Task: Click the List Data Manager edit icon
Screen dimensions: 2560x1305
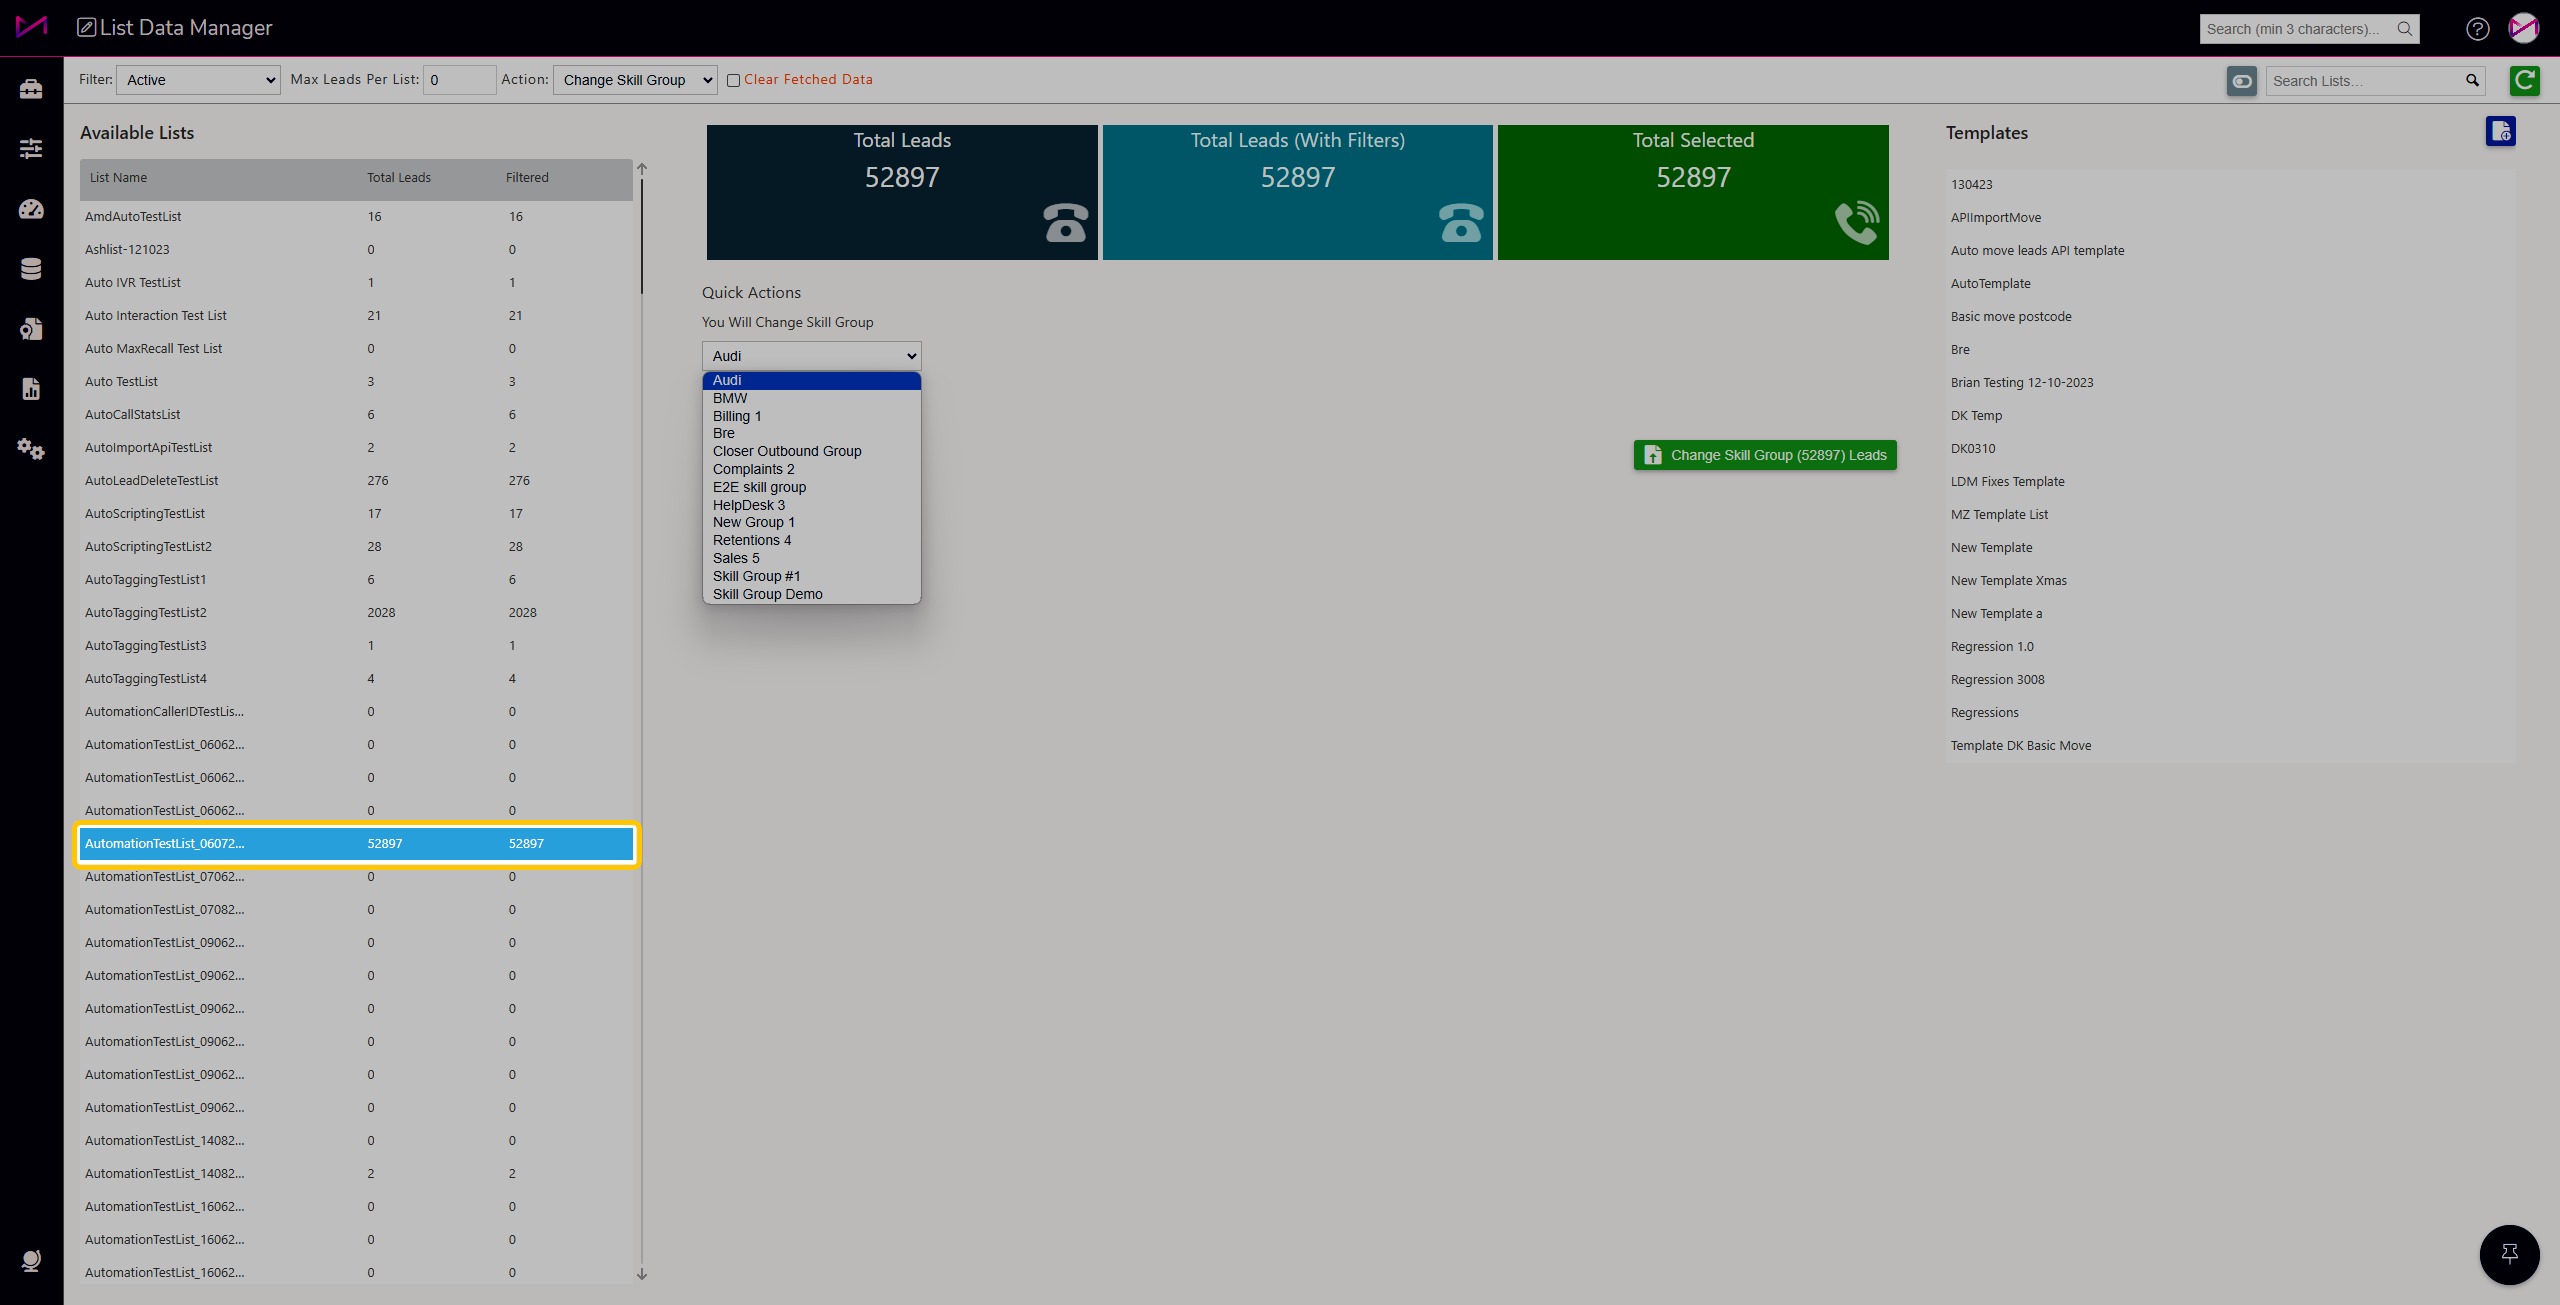Action: [x=87, y=28]
